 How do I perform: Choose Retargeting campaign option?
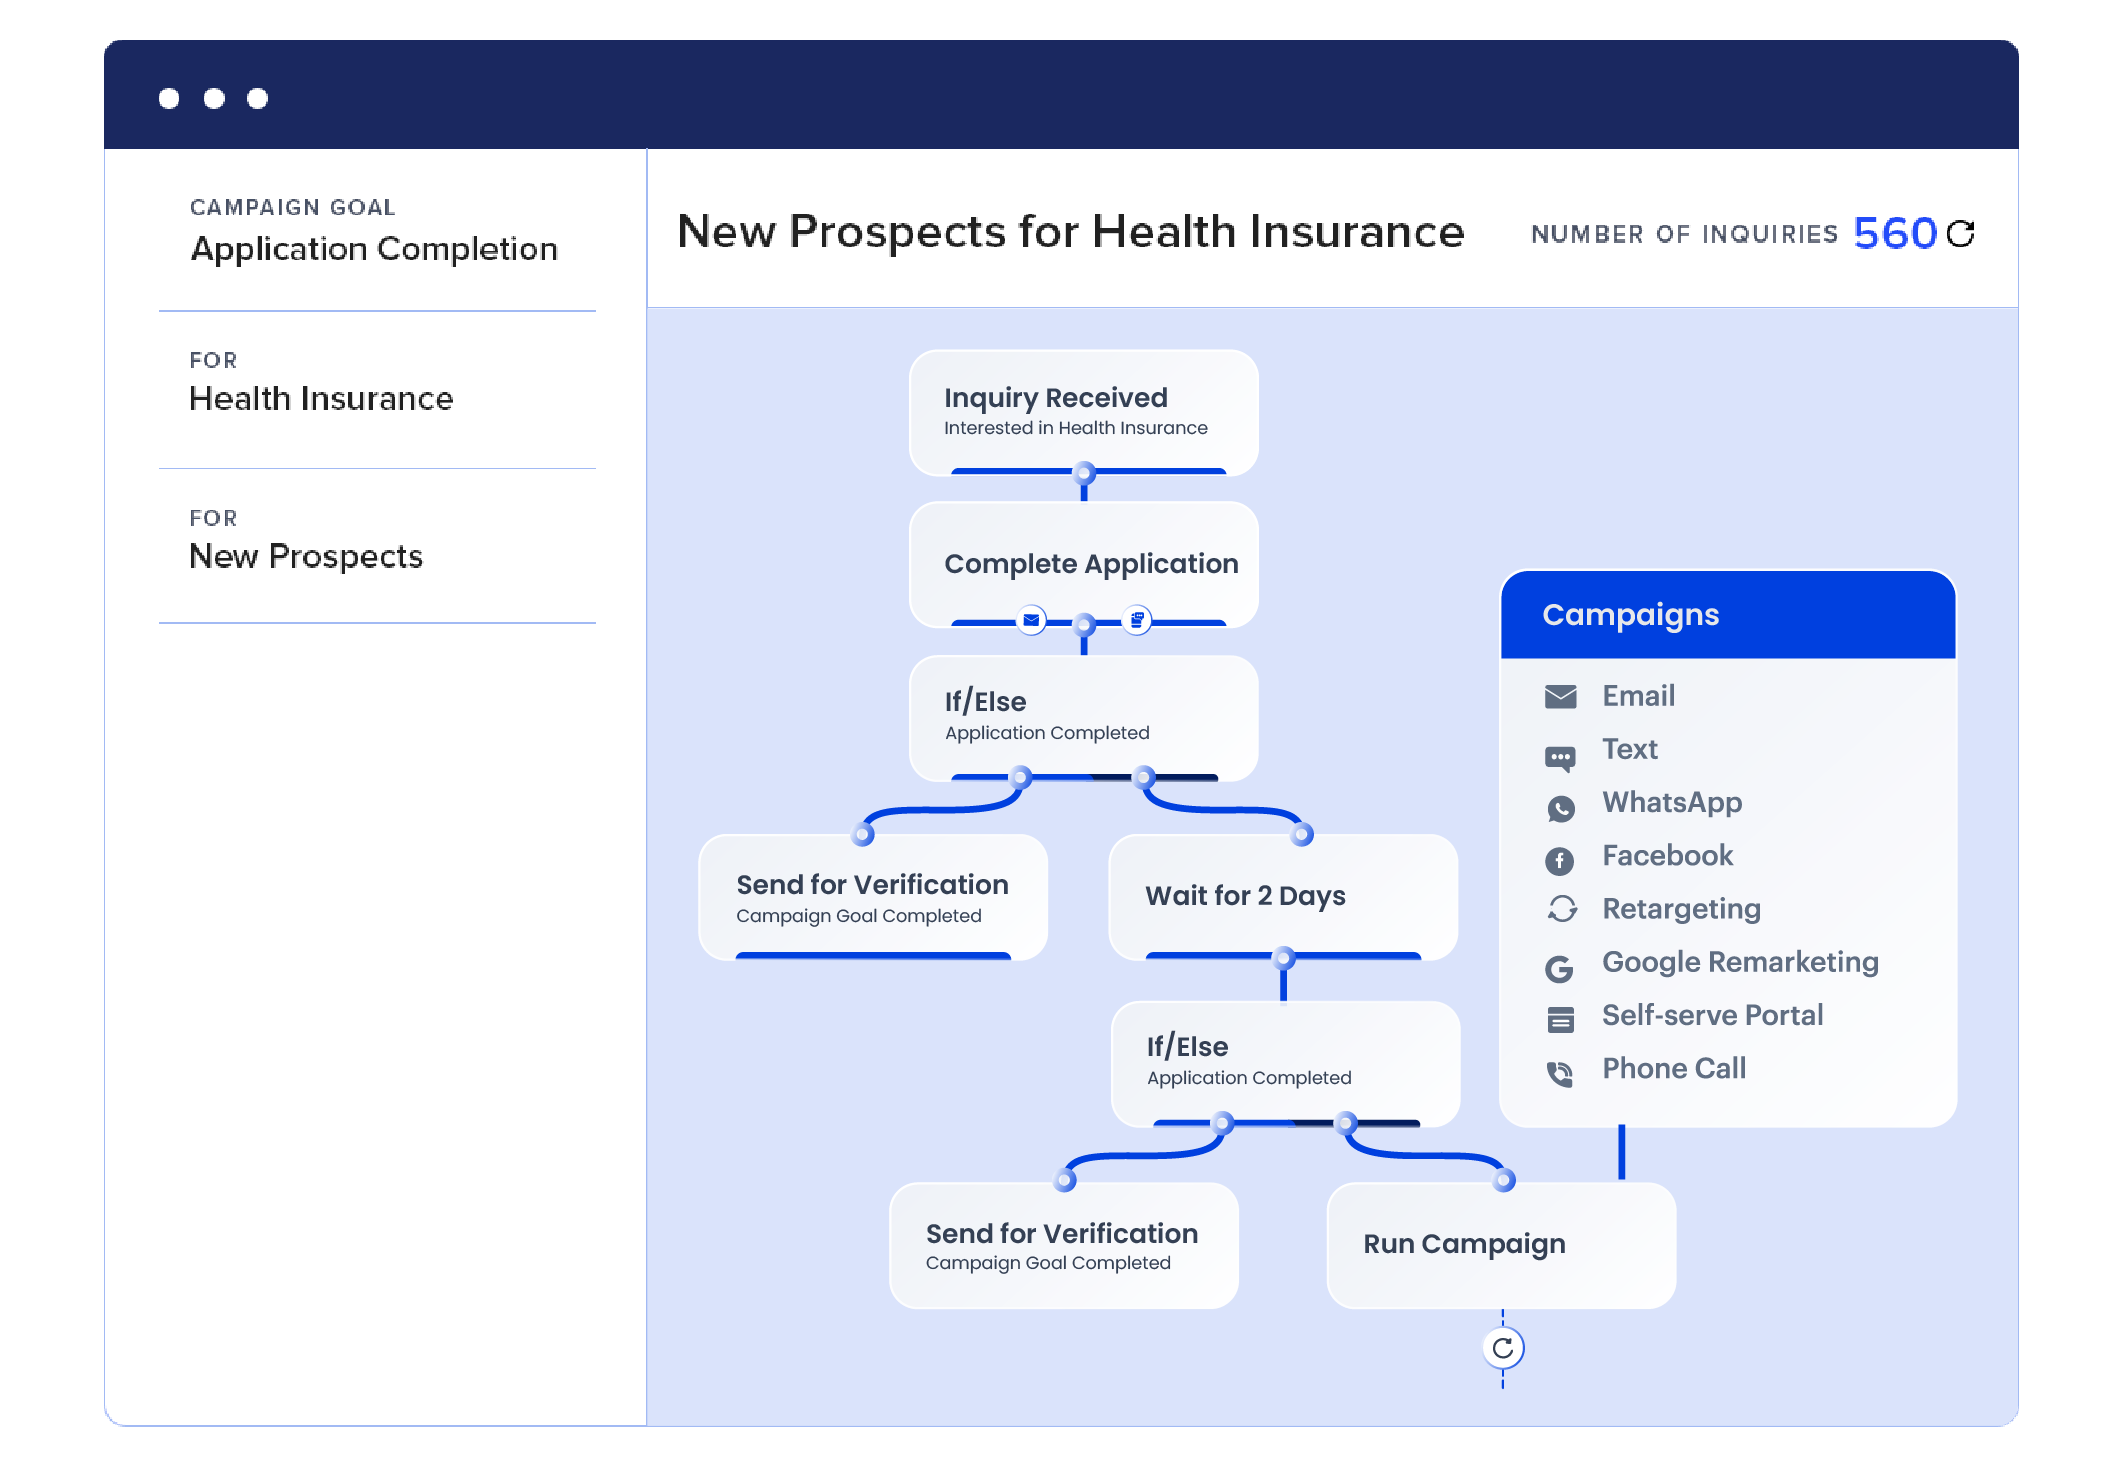[x=1681, y=909]
